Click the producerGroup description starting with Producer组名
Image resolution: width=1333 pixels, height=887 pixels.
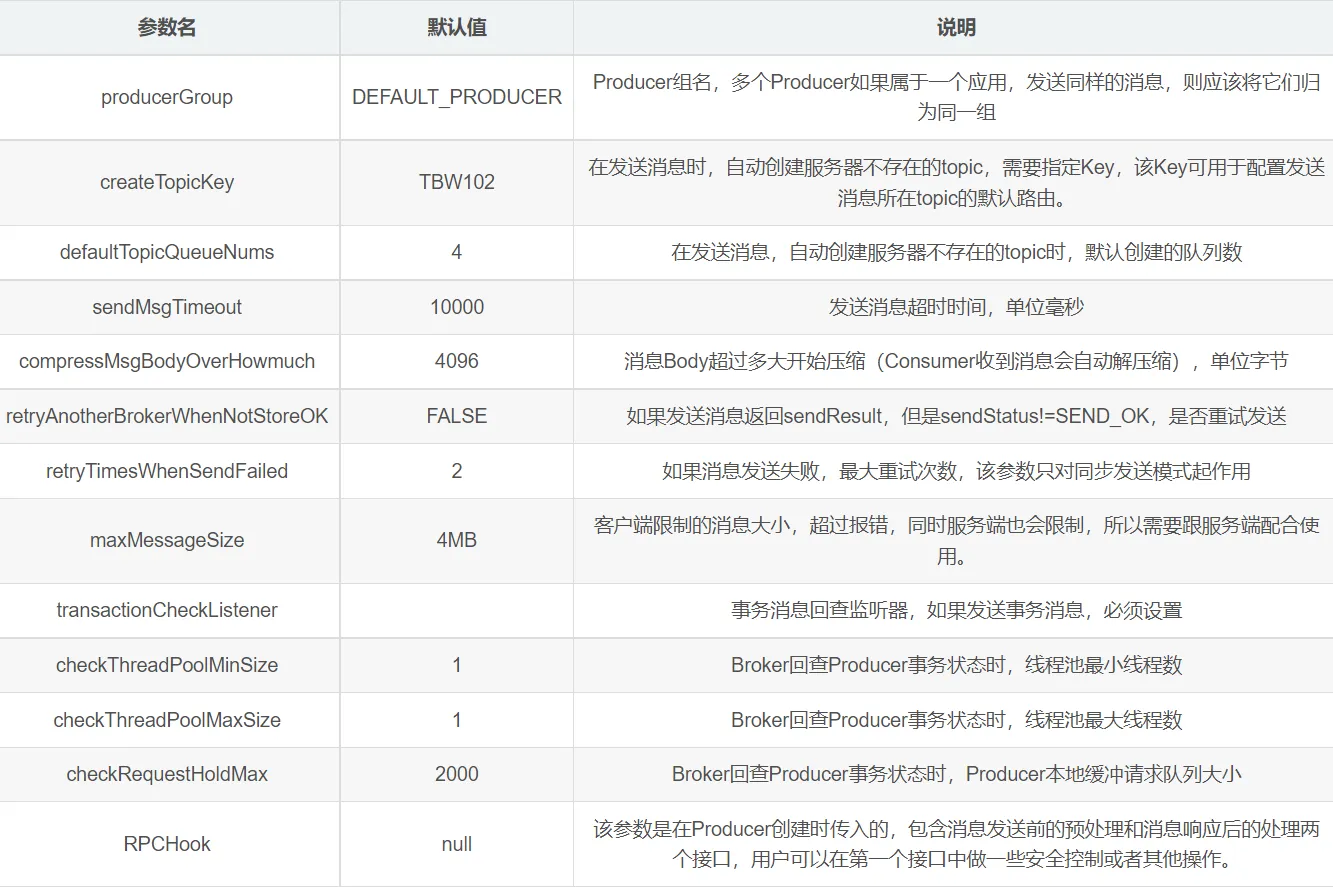956,97
